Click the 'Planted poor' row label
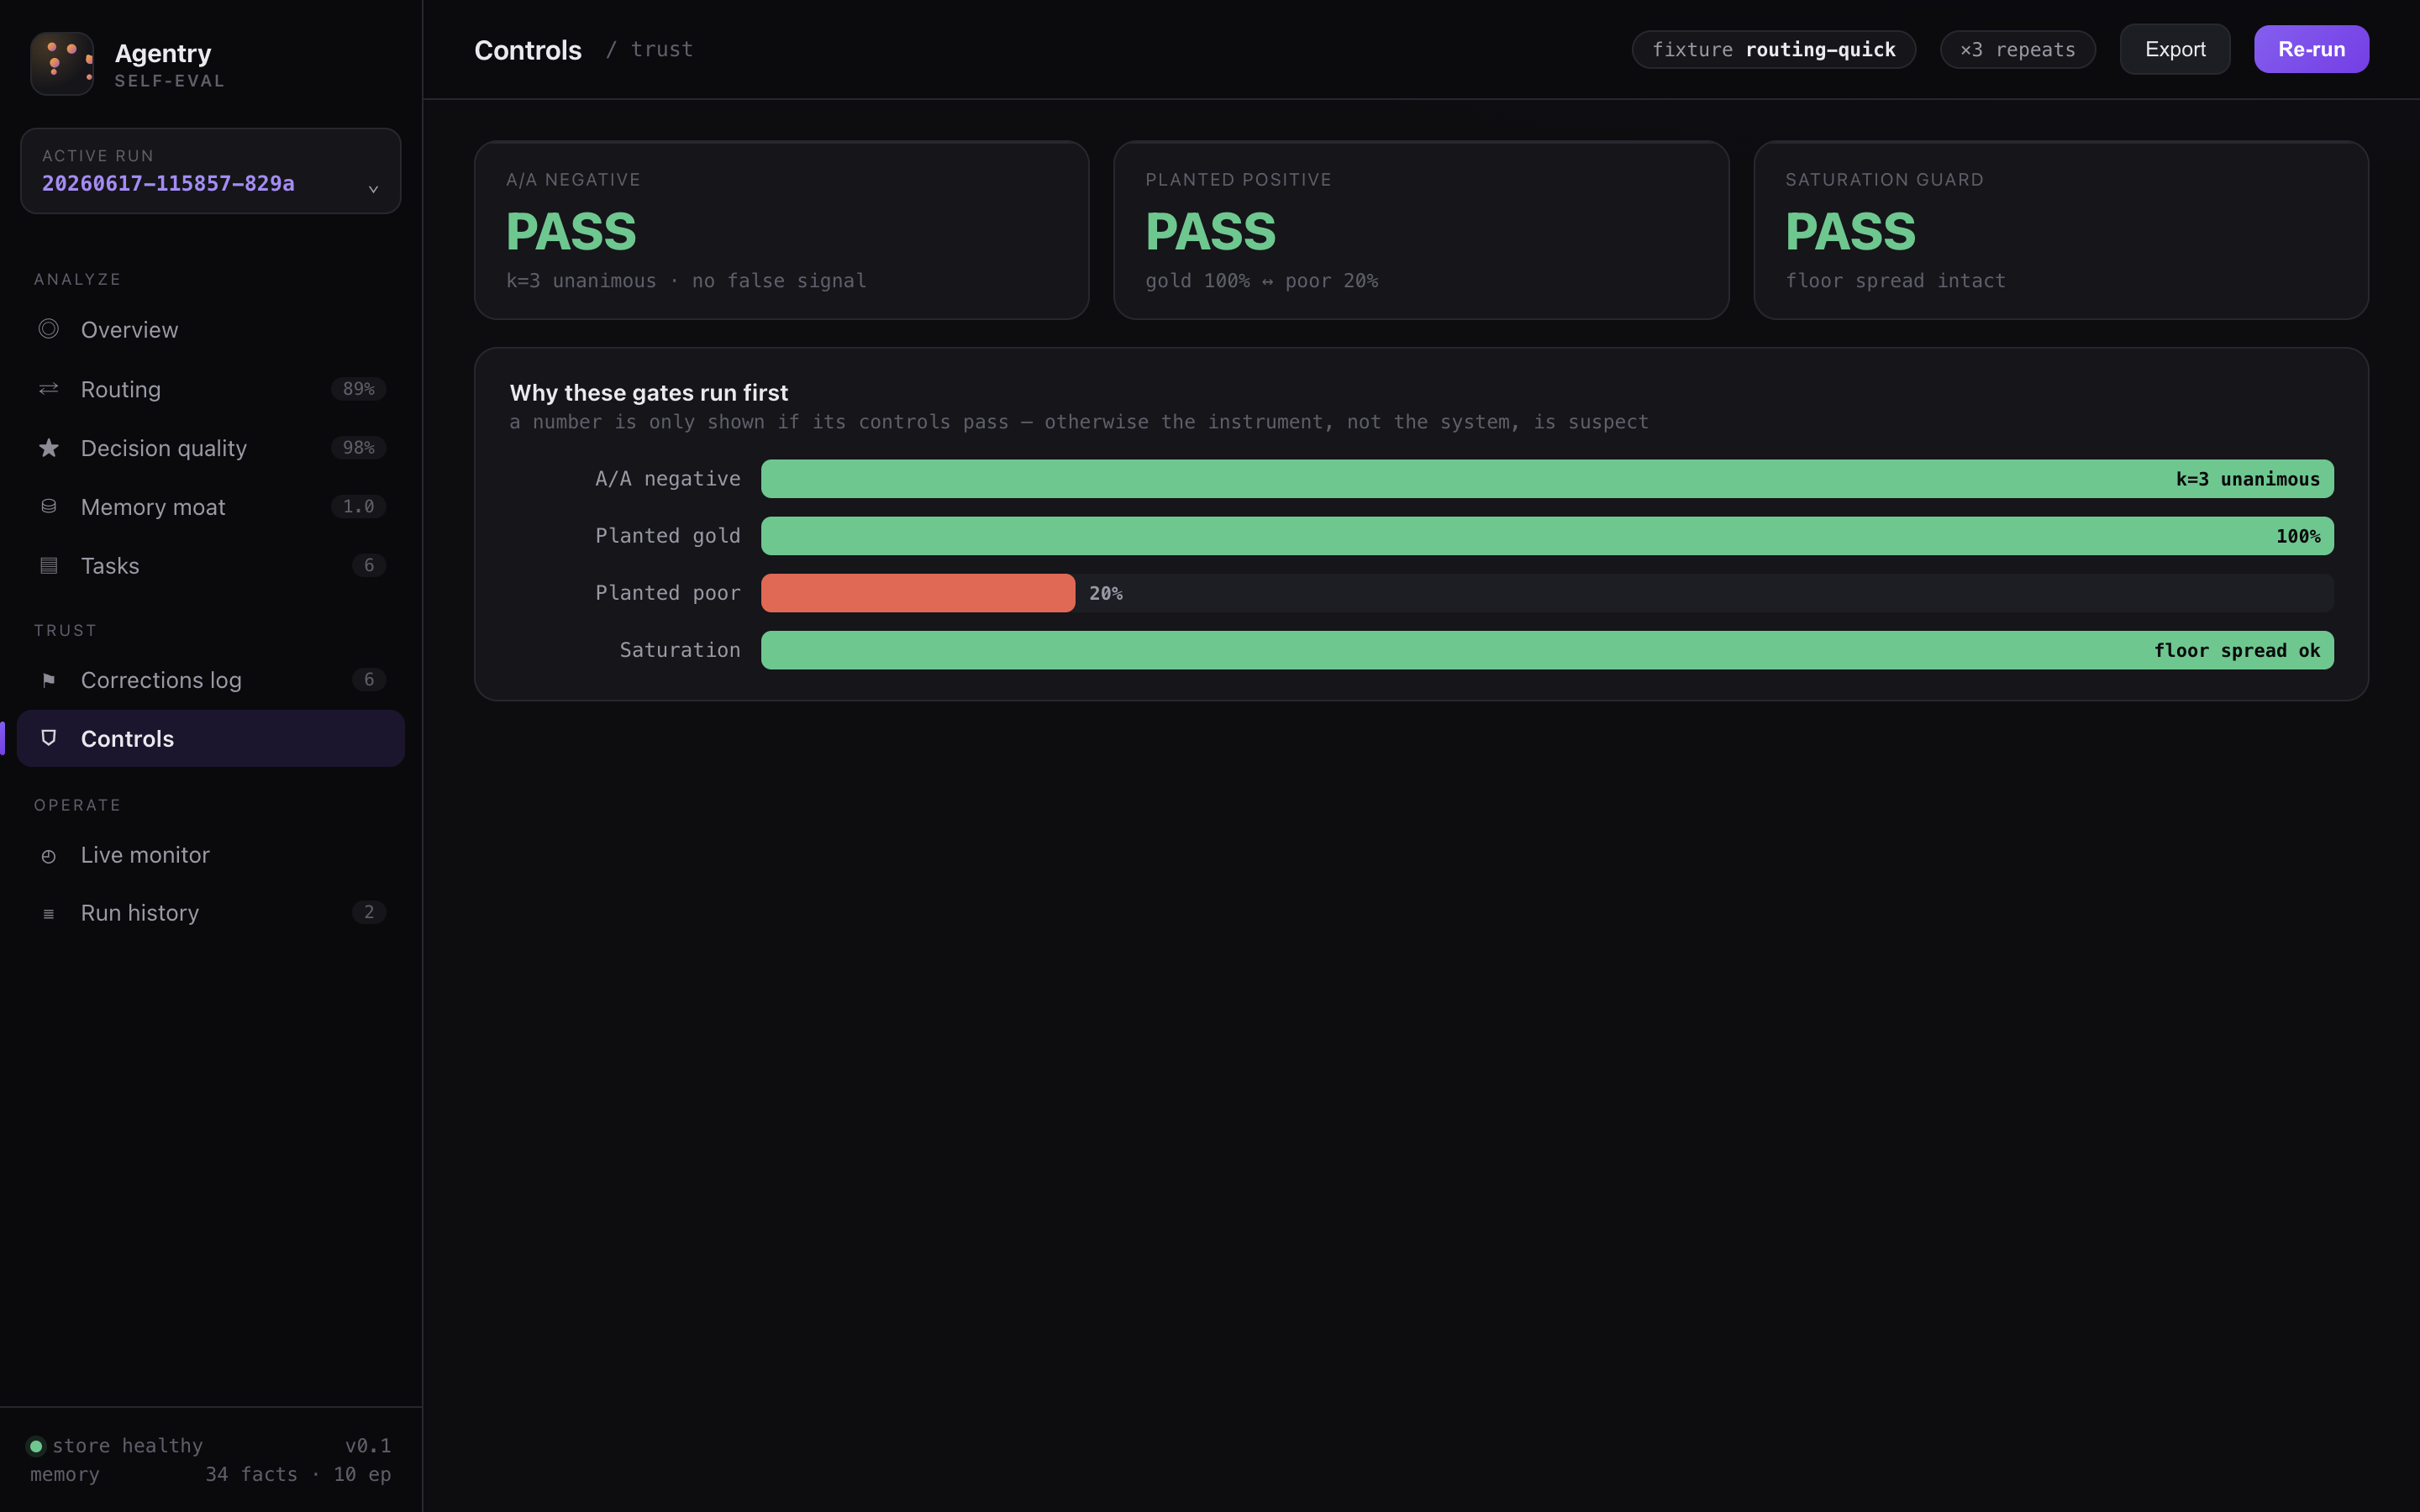The image size is (2420, 1512). tap(668, 593)
